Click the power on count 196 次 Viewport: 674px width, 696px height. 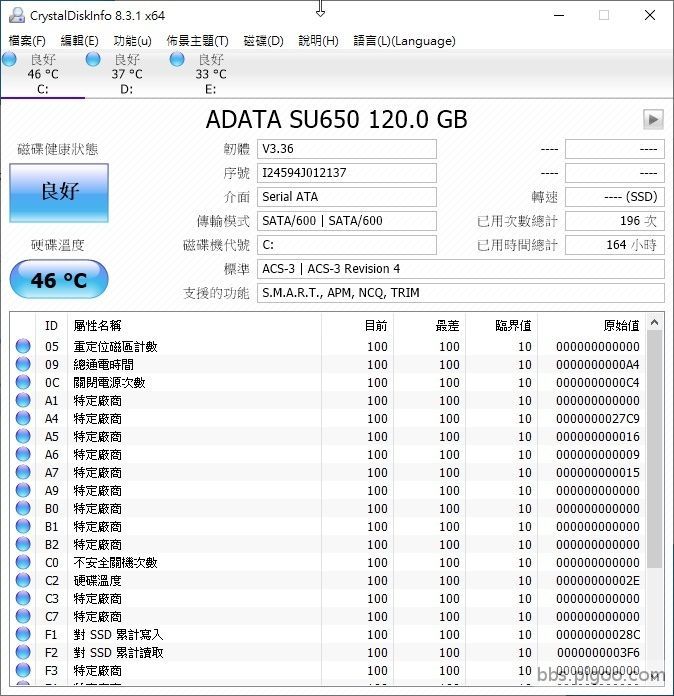pos(615,221)
